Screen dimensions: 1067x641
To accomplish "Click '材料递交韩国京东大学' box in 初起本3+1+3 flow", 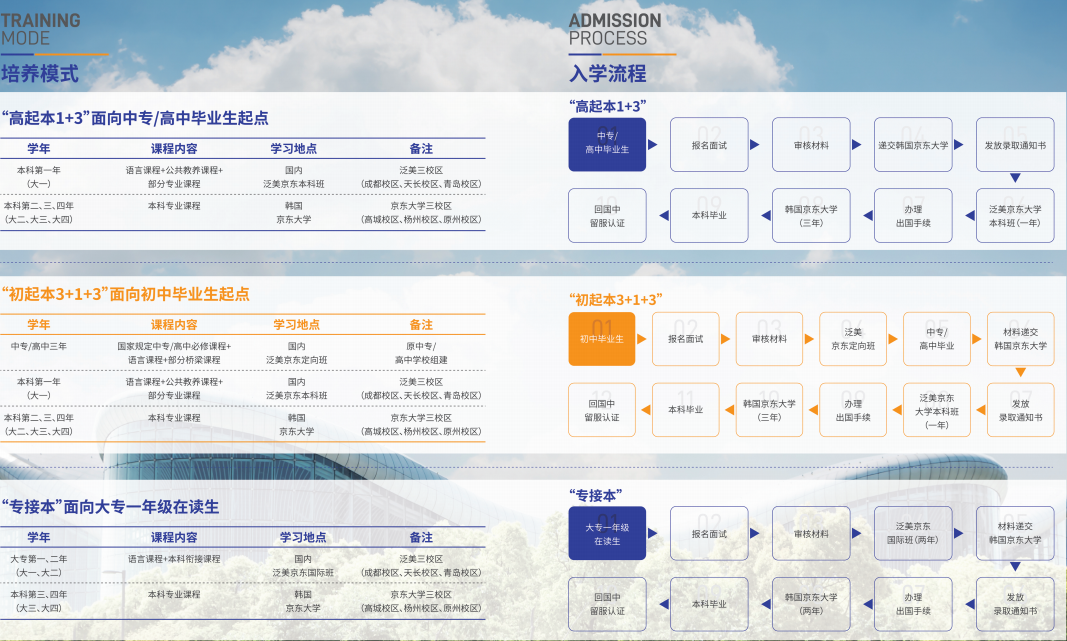I will coord(1021,339).
